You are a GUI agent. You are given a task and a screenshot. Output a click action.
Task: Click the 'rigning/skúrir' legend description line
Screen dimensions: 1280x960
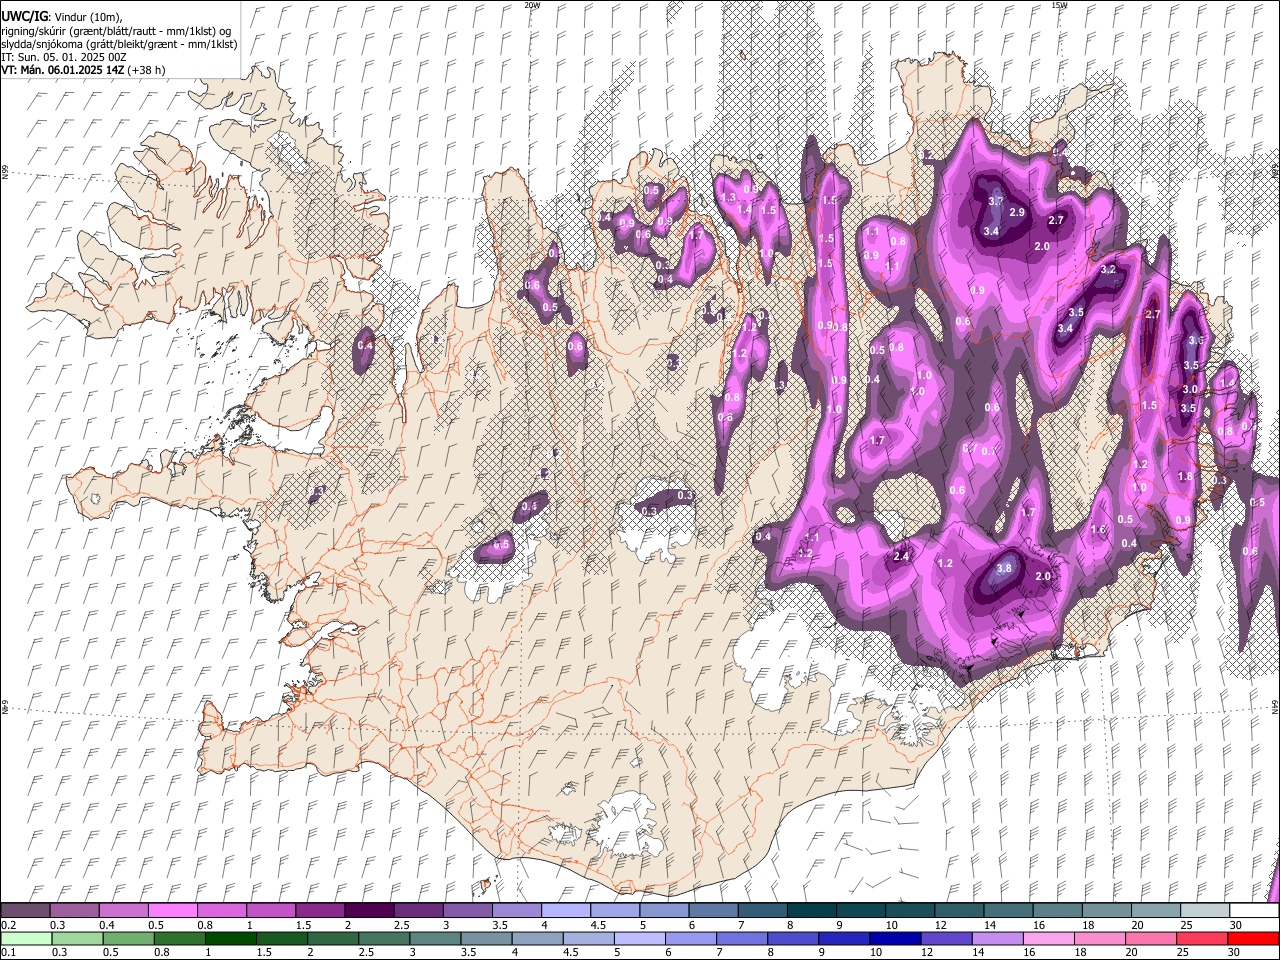click(x=115, y=31)
